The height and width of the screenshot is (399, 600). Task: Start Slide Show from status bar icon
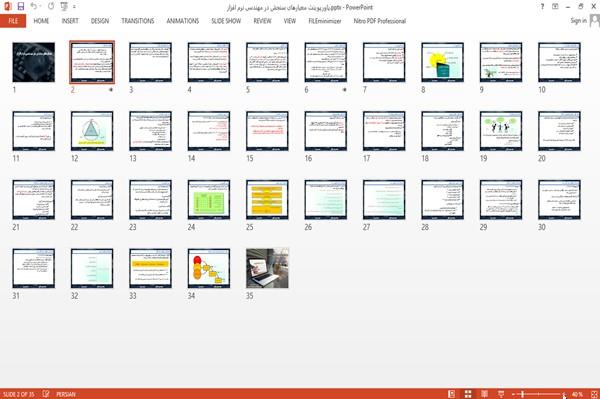[501, 394]
